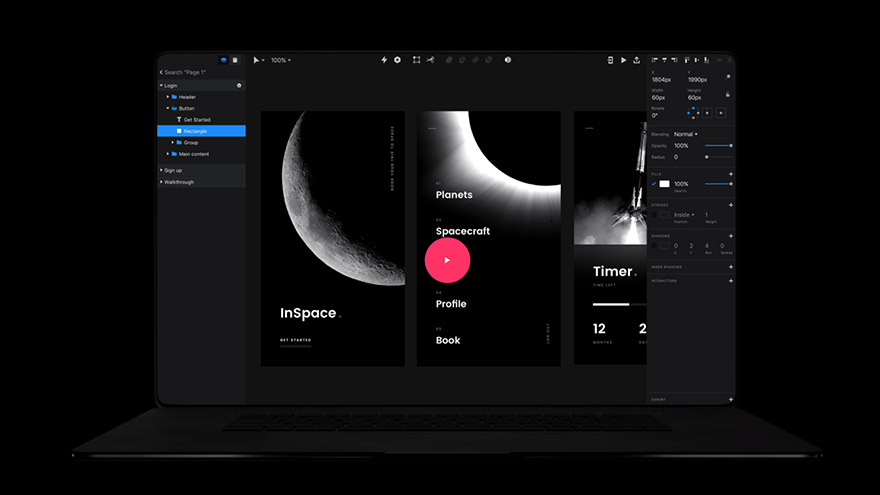Select the Get Started text layer
880x495 pixels.
pyautogui.click(x=196, y=120)
